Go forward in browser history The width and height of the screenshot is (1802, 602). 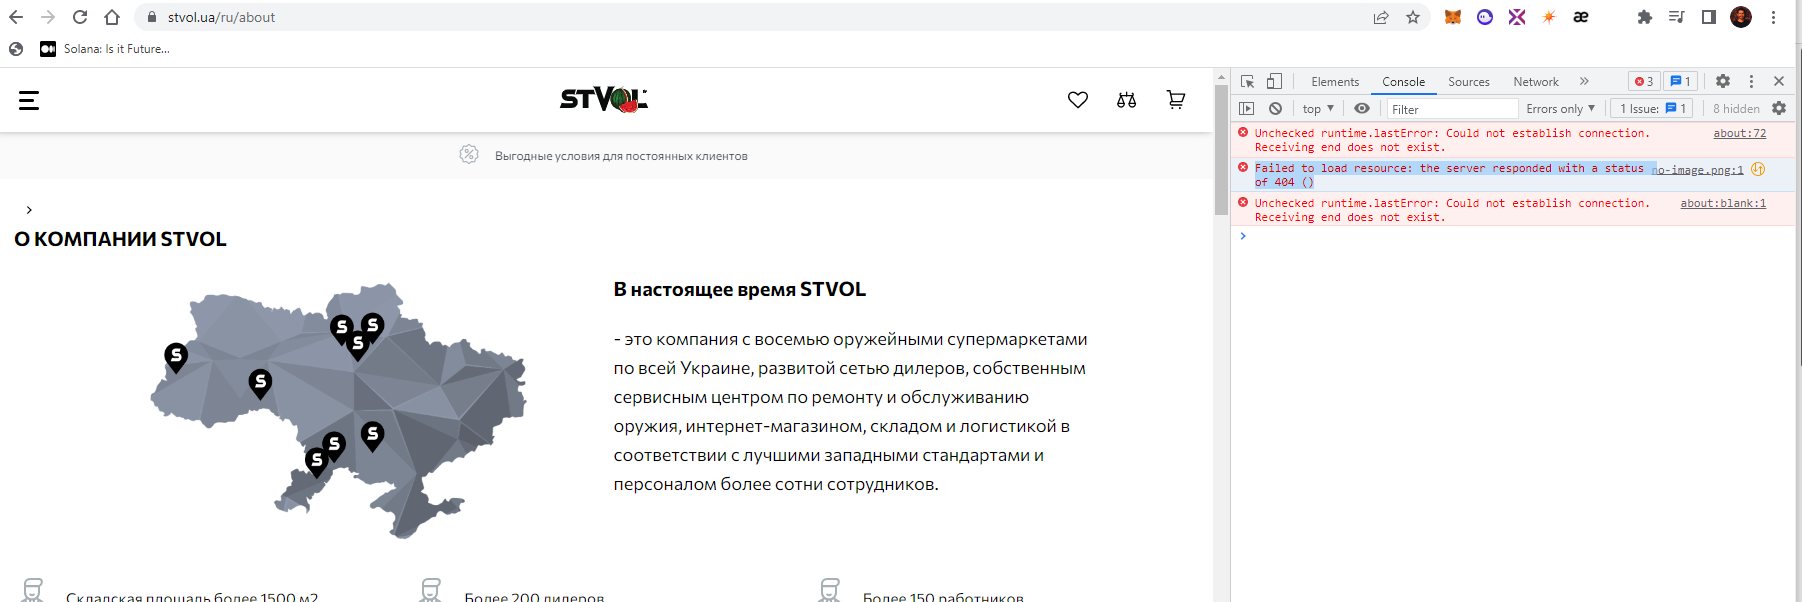[x=48, y=17]
